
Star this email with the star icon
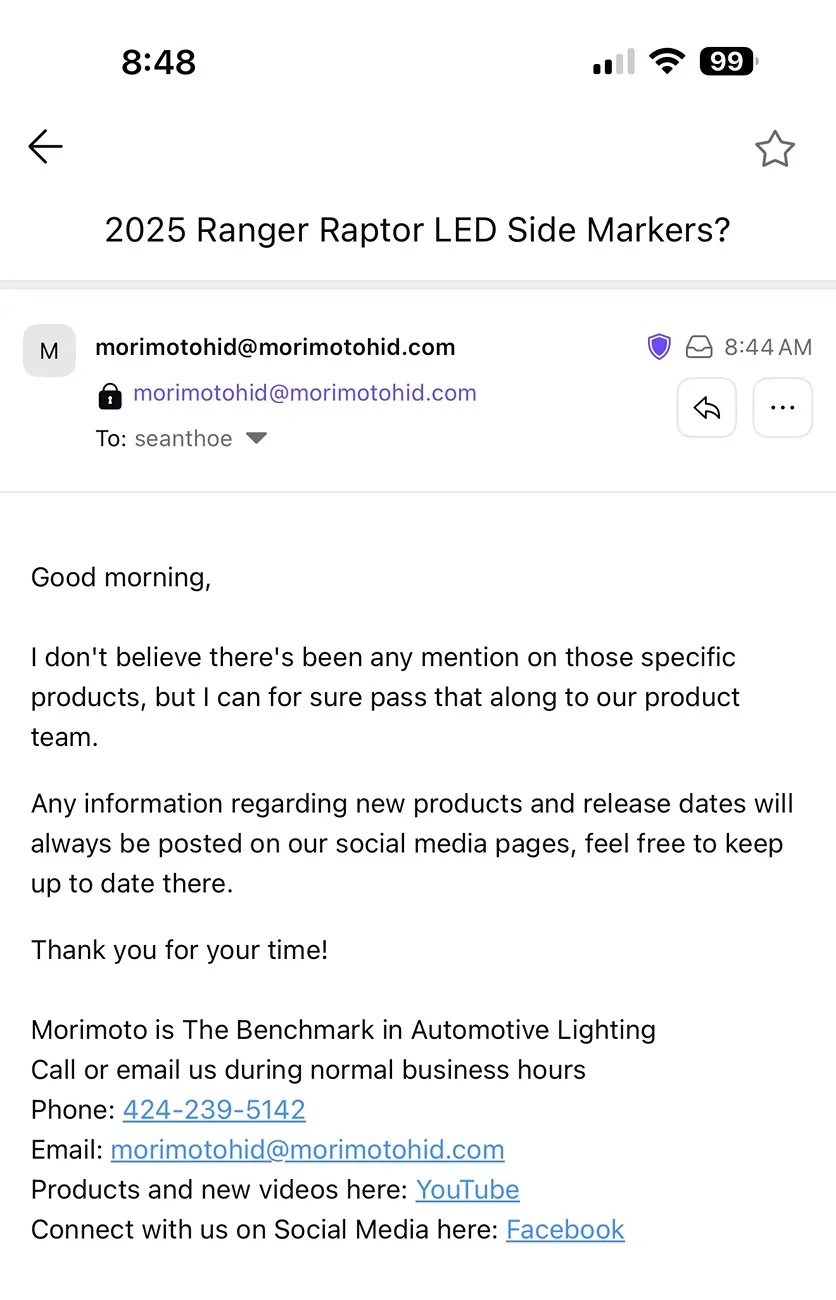(x=774, y=149)
